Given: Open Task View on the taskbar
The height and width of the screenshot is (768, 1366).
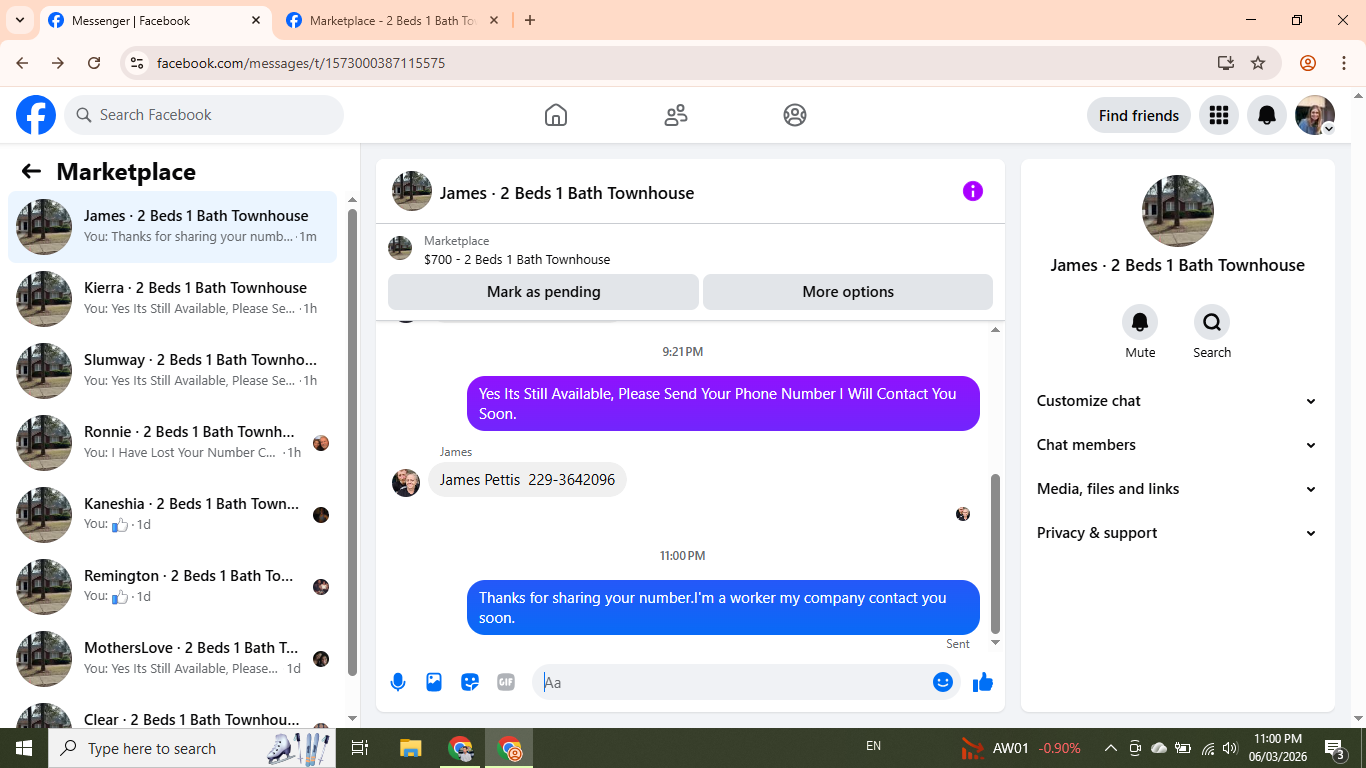Looking at the screenshot, I should pyautogui.click(x=361, y=748).
